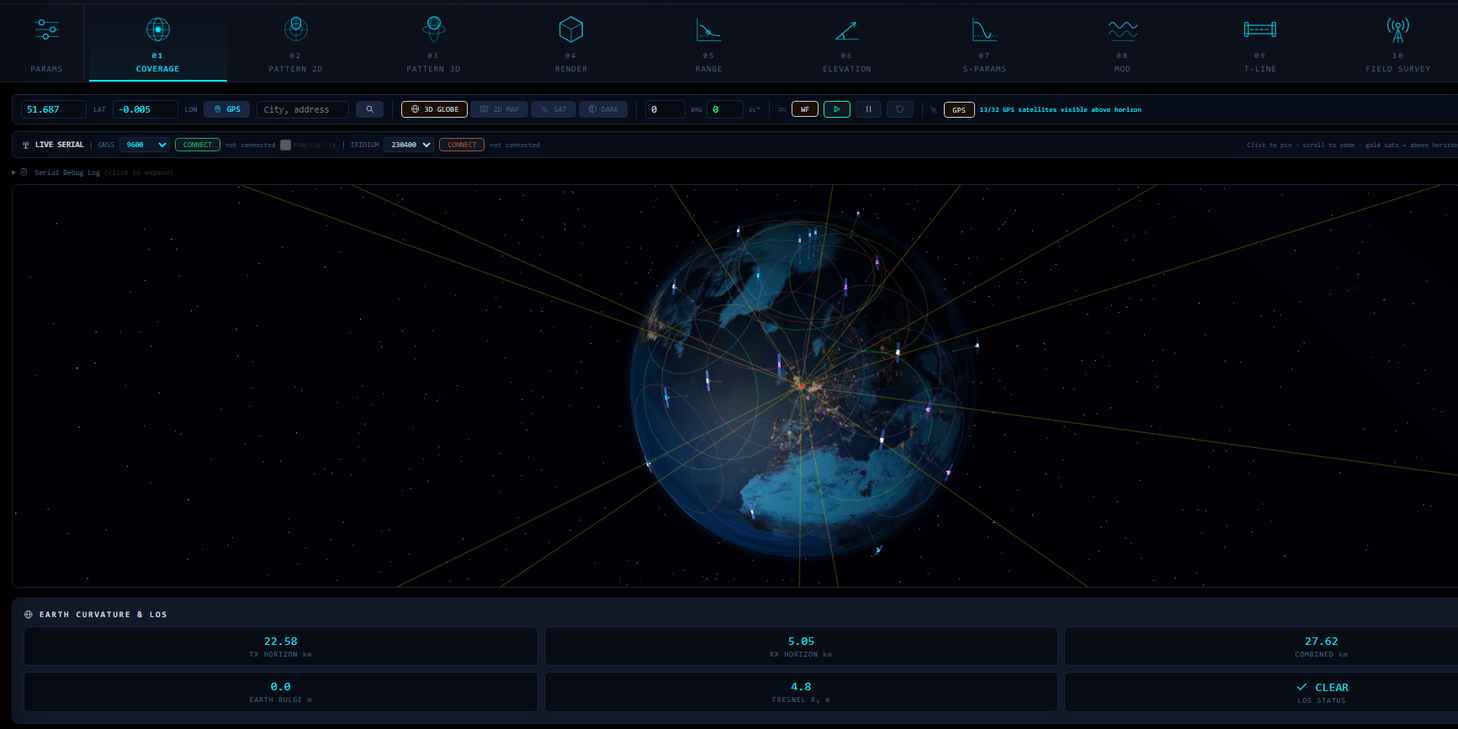Image resolution: width=1458 pixels, height=729 pixels.
Task: Open the T-Line tab
Action: coord(1260,44)
